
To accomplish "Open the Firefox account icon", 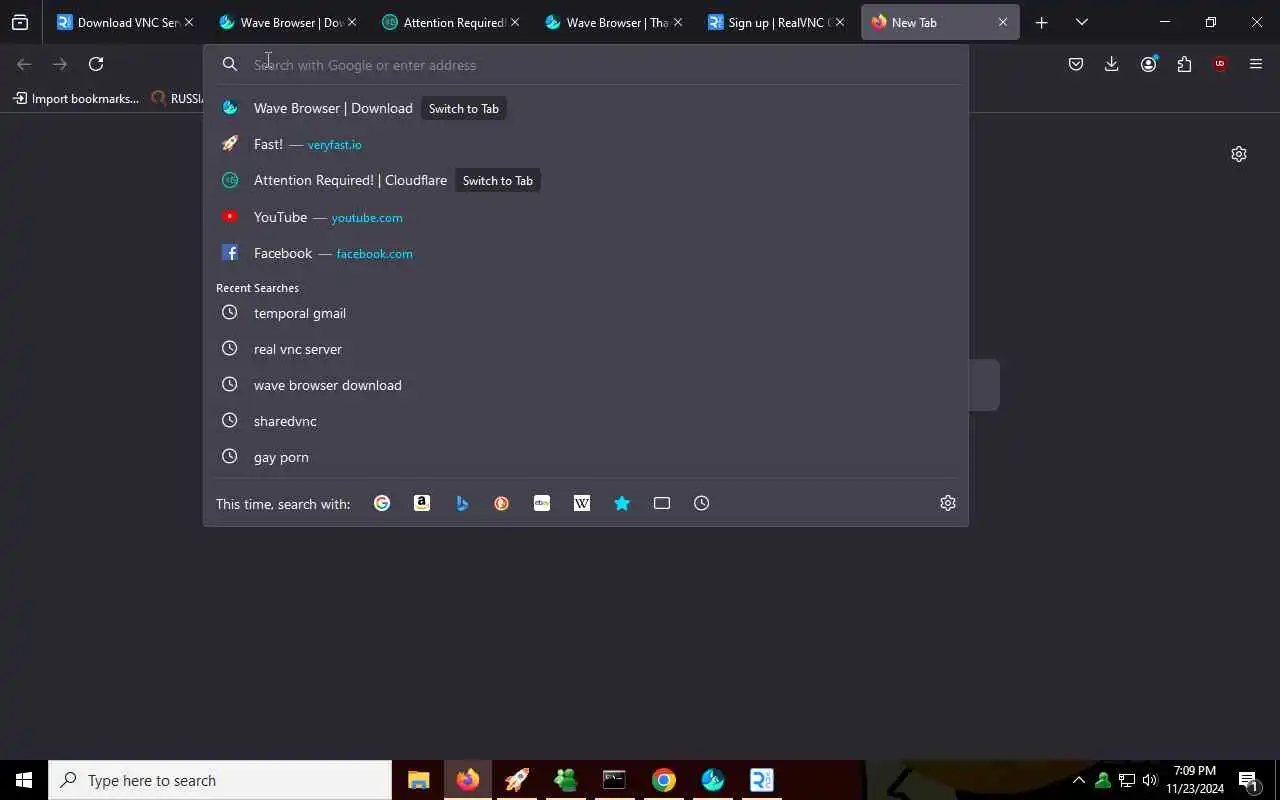I will pyautogui.click(x=1148, y=64).
